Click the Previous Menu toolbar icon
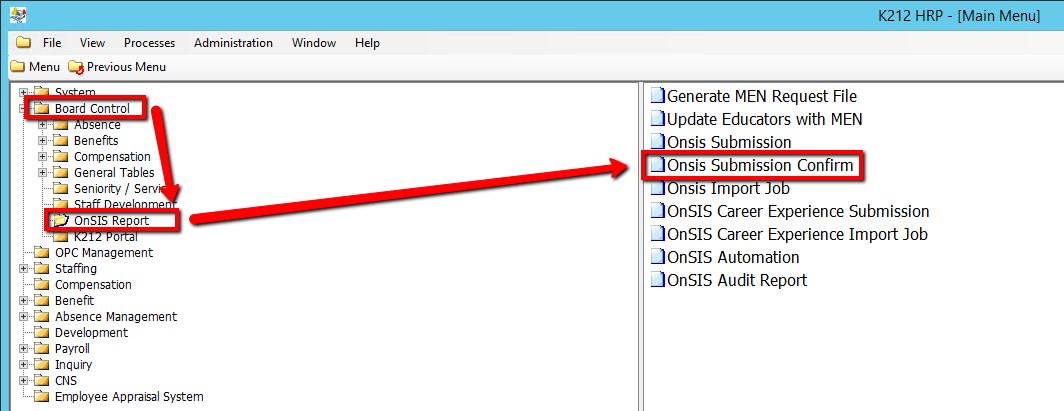This screenshot has height=411, width=1064. [76, 67]
